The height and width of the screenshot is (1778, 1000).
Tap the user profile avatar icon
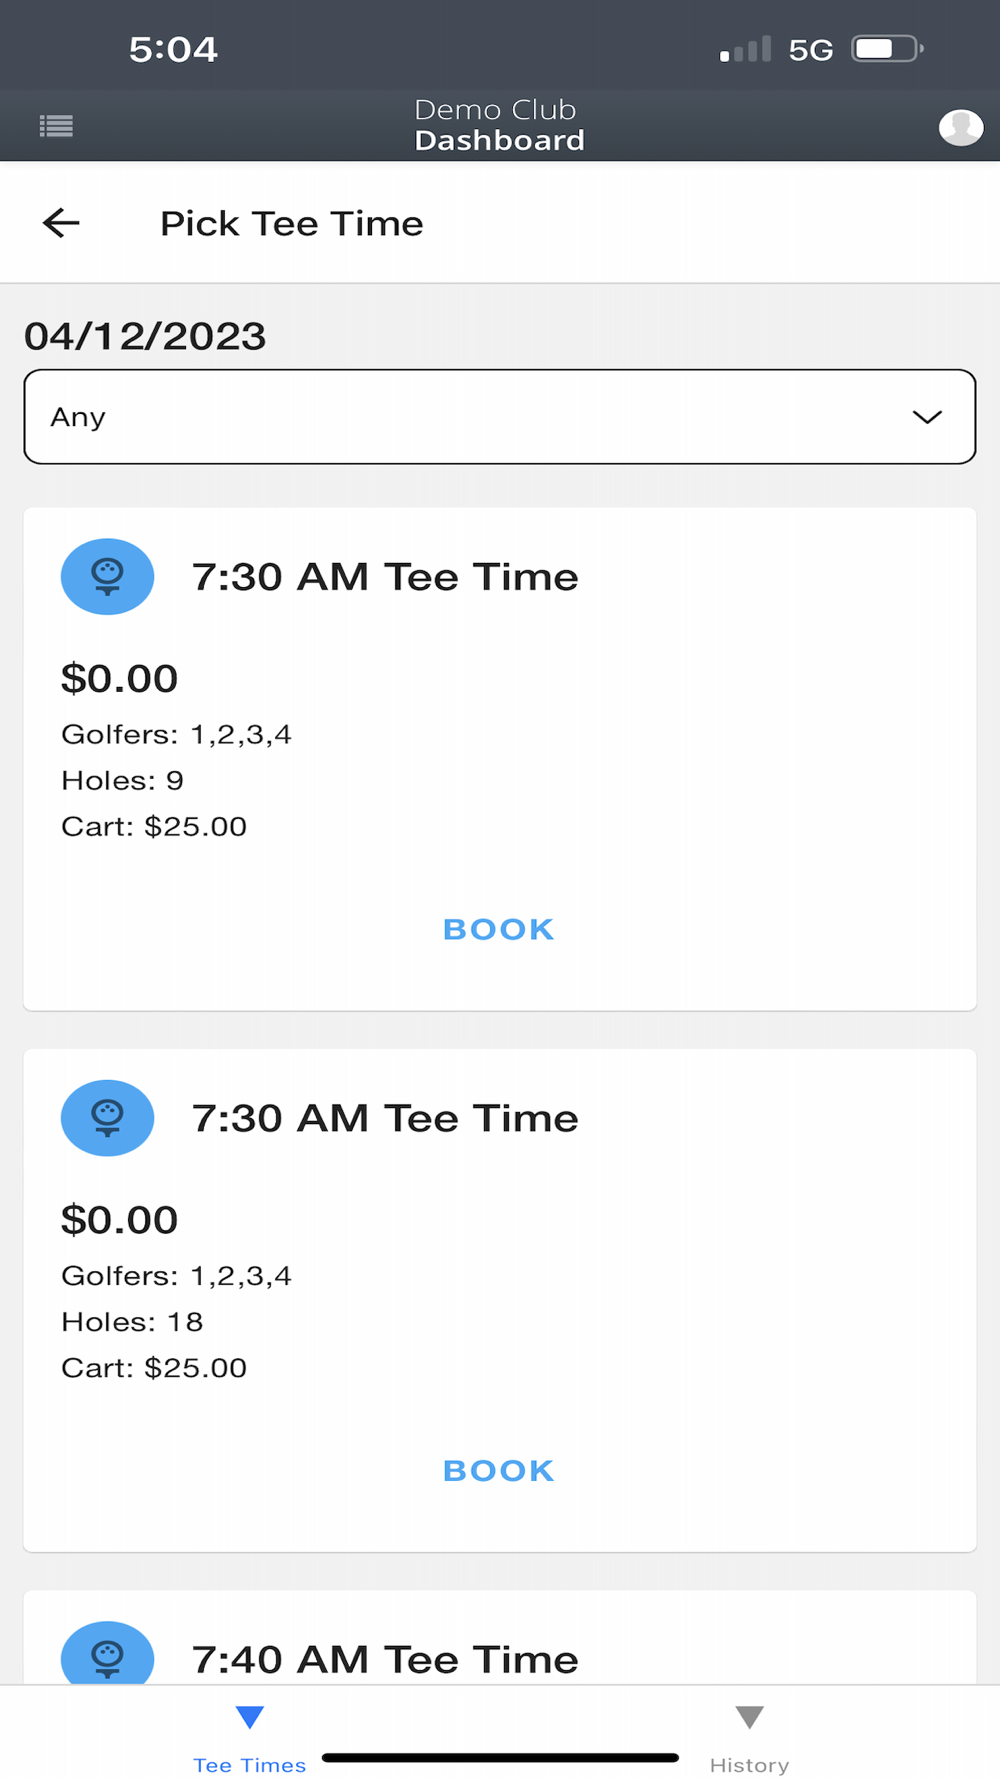pos(960,127)
